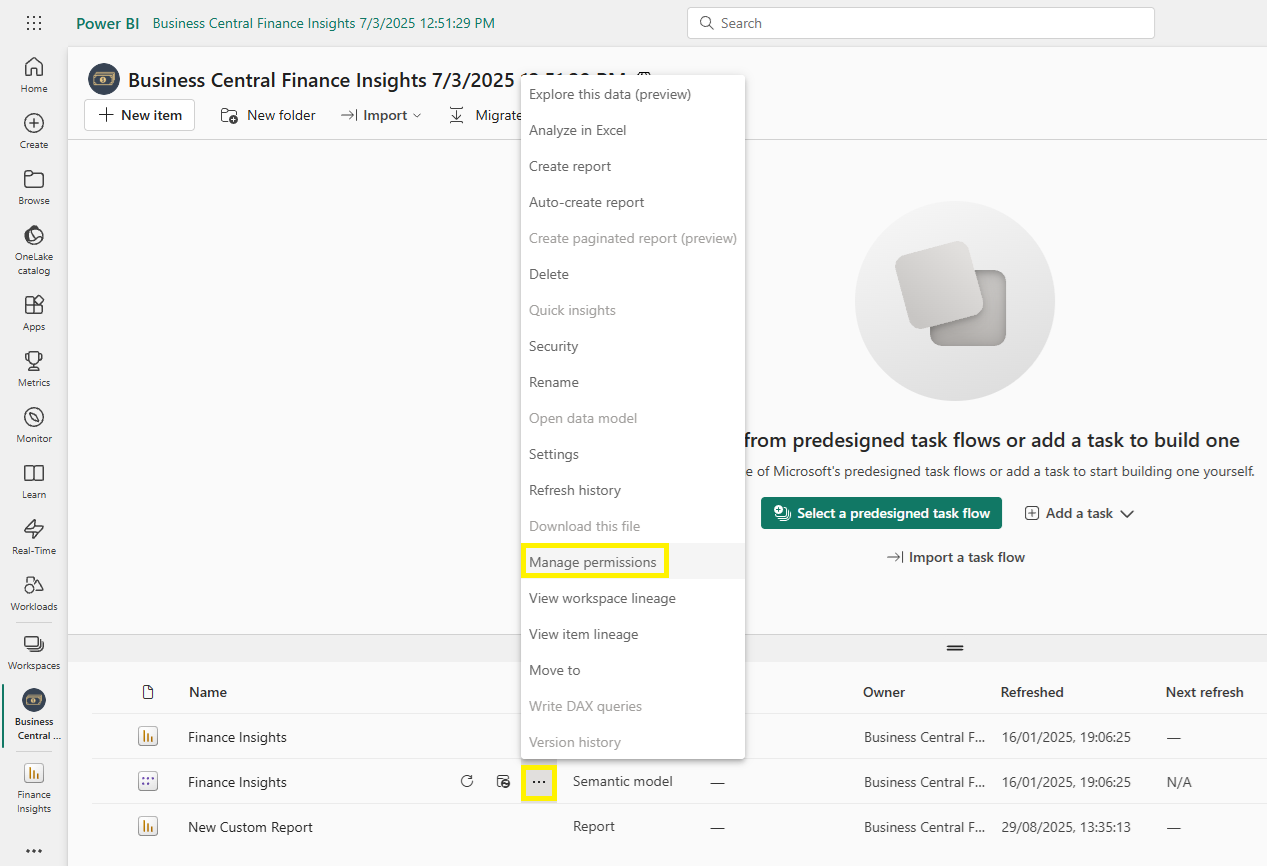Click the New item button

(x=139, y=115)
